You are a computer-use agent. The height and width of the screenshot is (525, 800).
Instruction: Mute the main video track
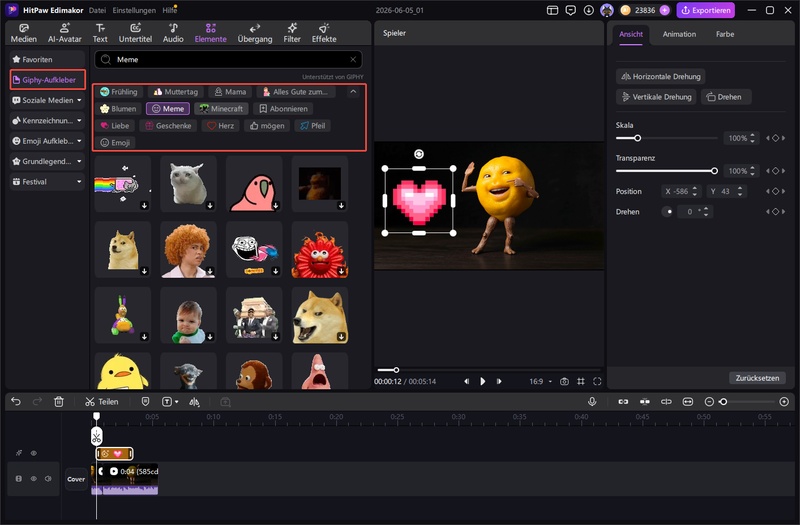48,479
